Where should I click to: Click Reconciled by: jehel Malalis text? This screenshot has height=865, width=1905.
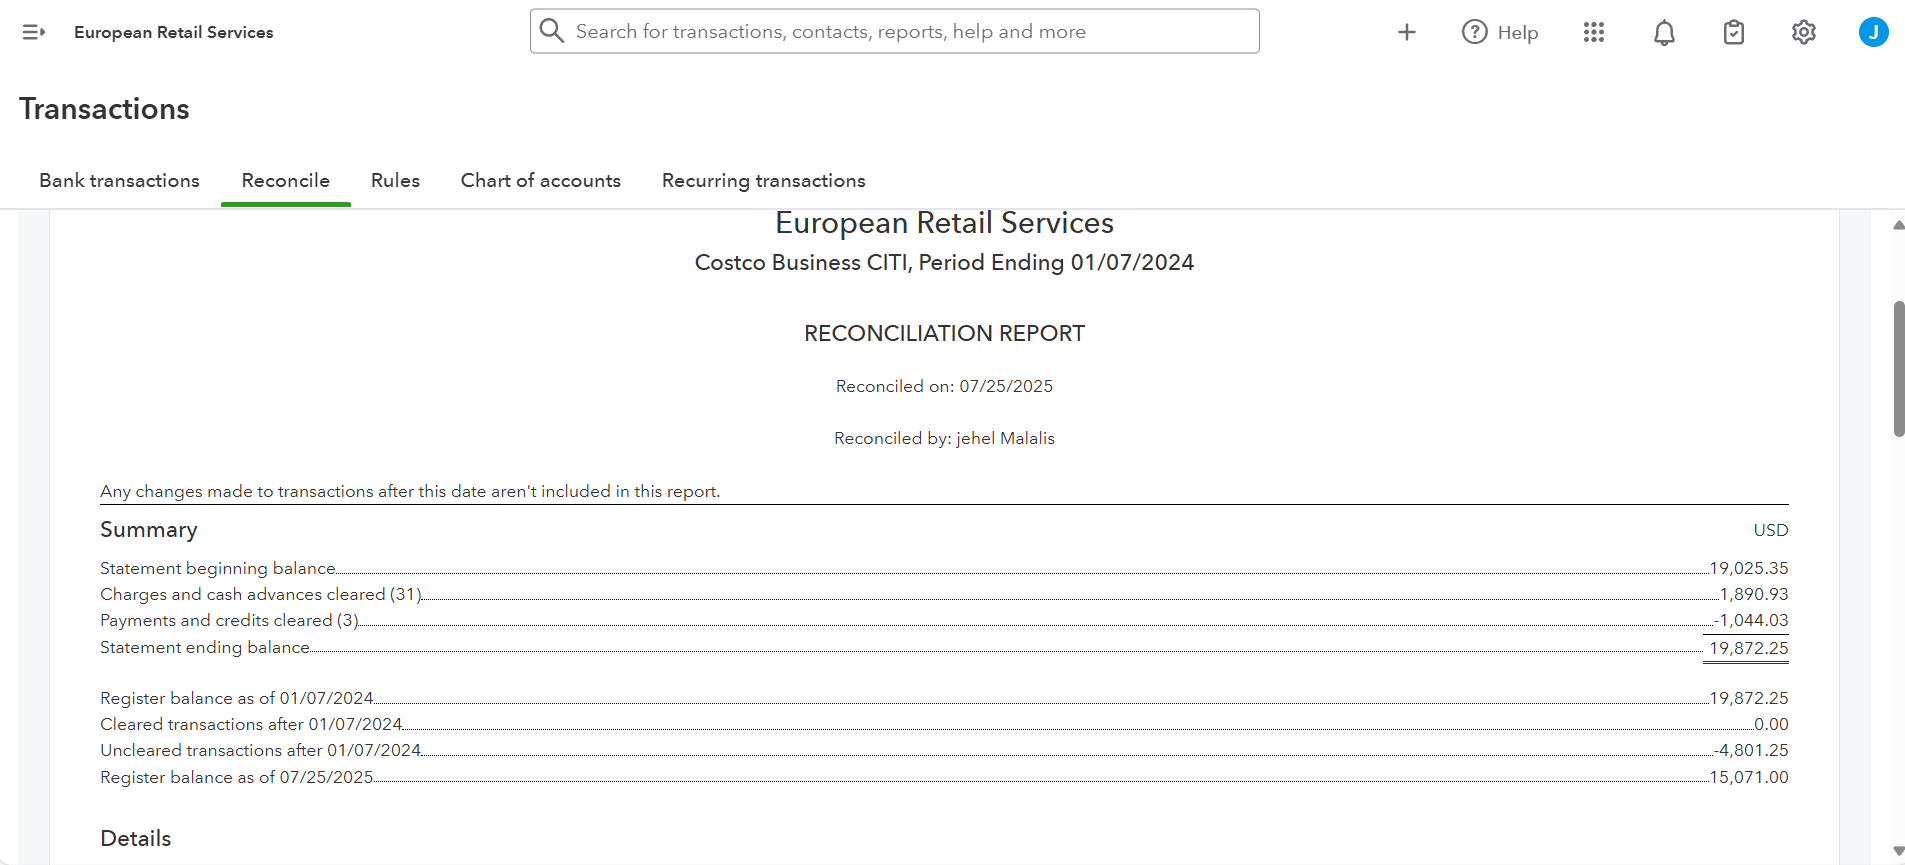point(944,438)
